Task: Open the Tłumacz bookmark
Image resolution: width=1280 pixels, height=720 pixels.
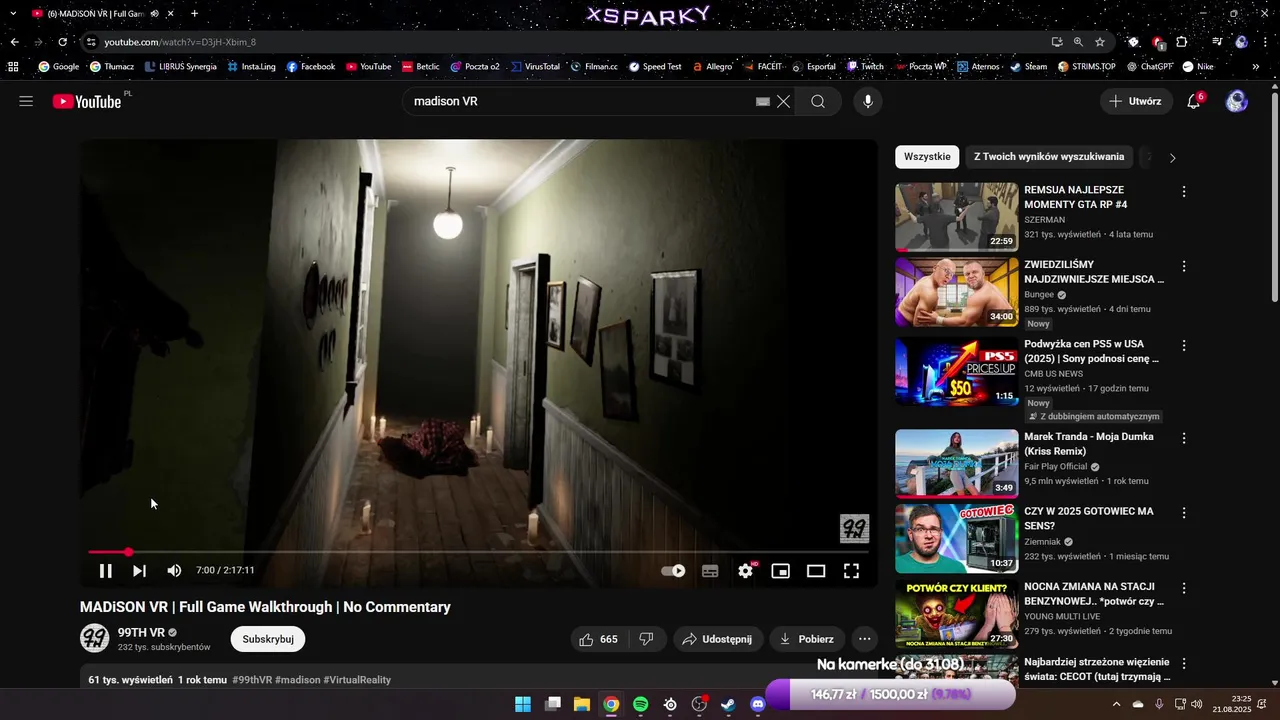Action: click(112, 67)
